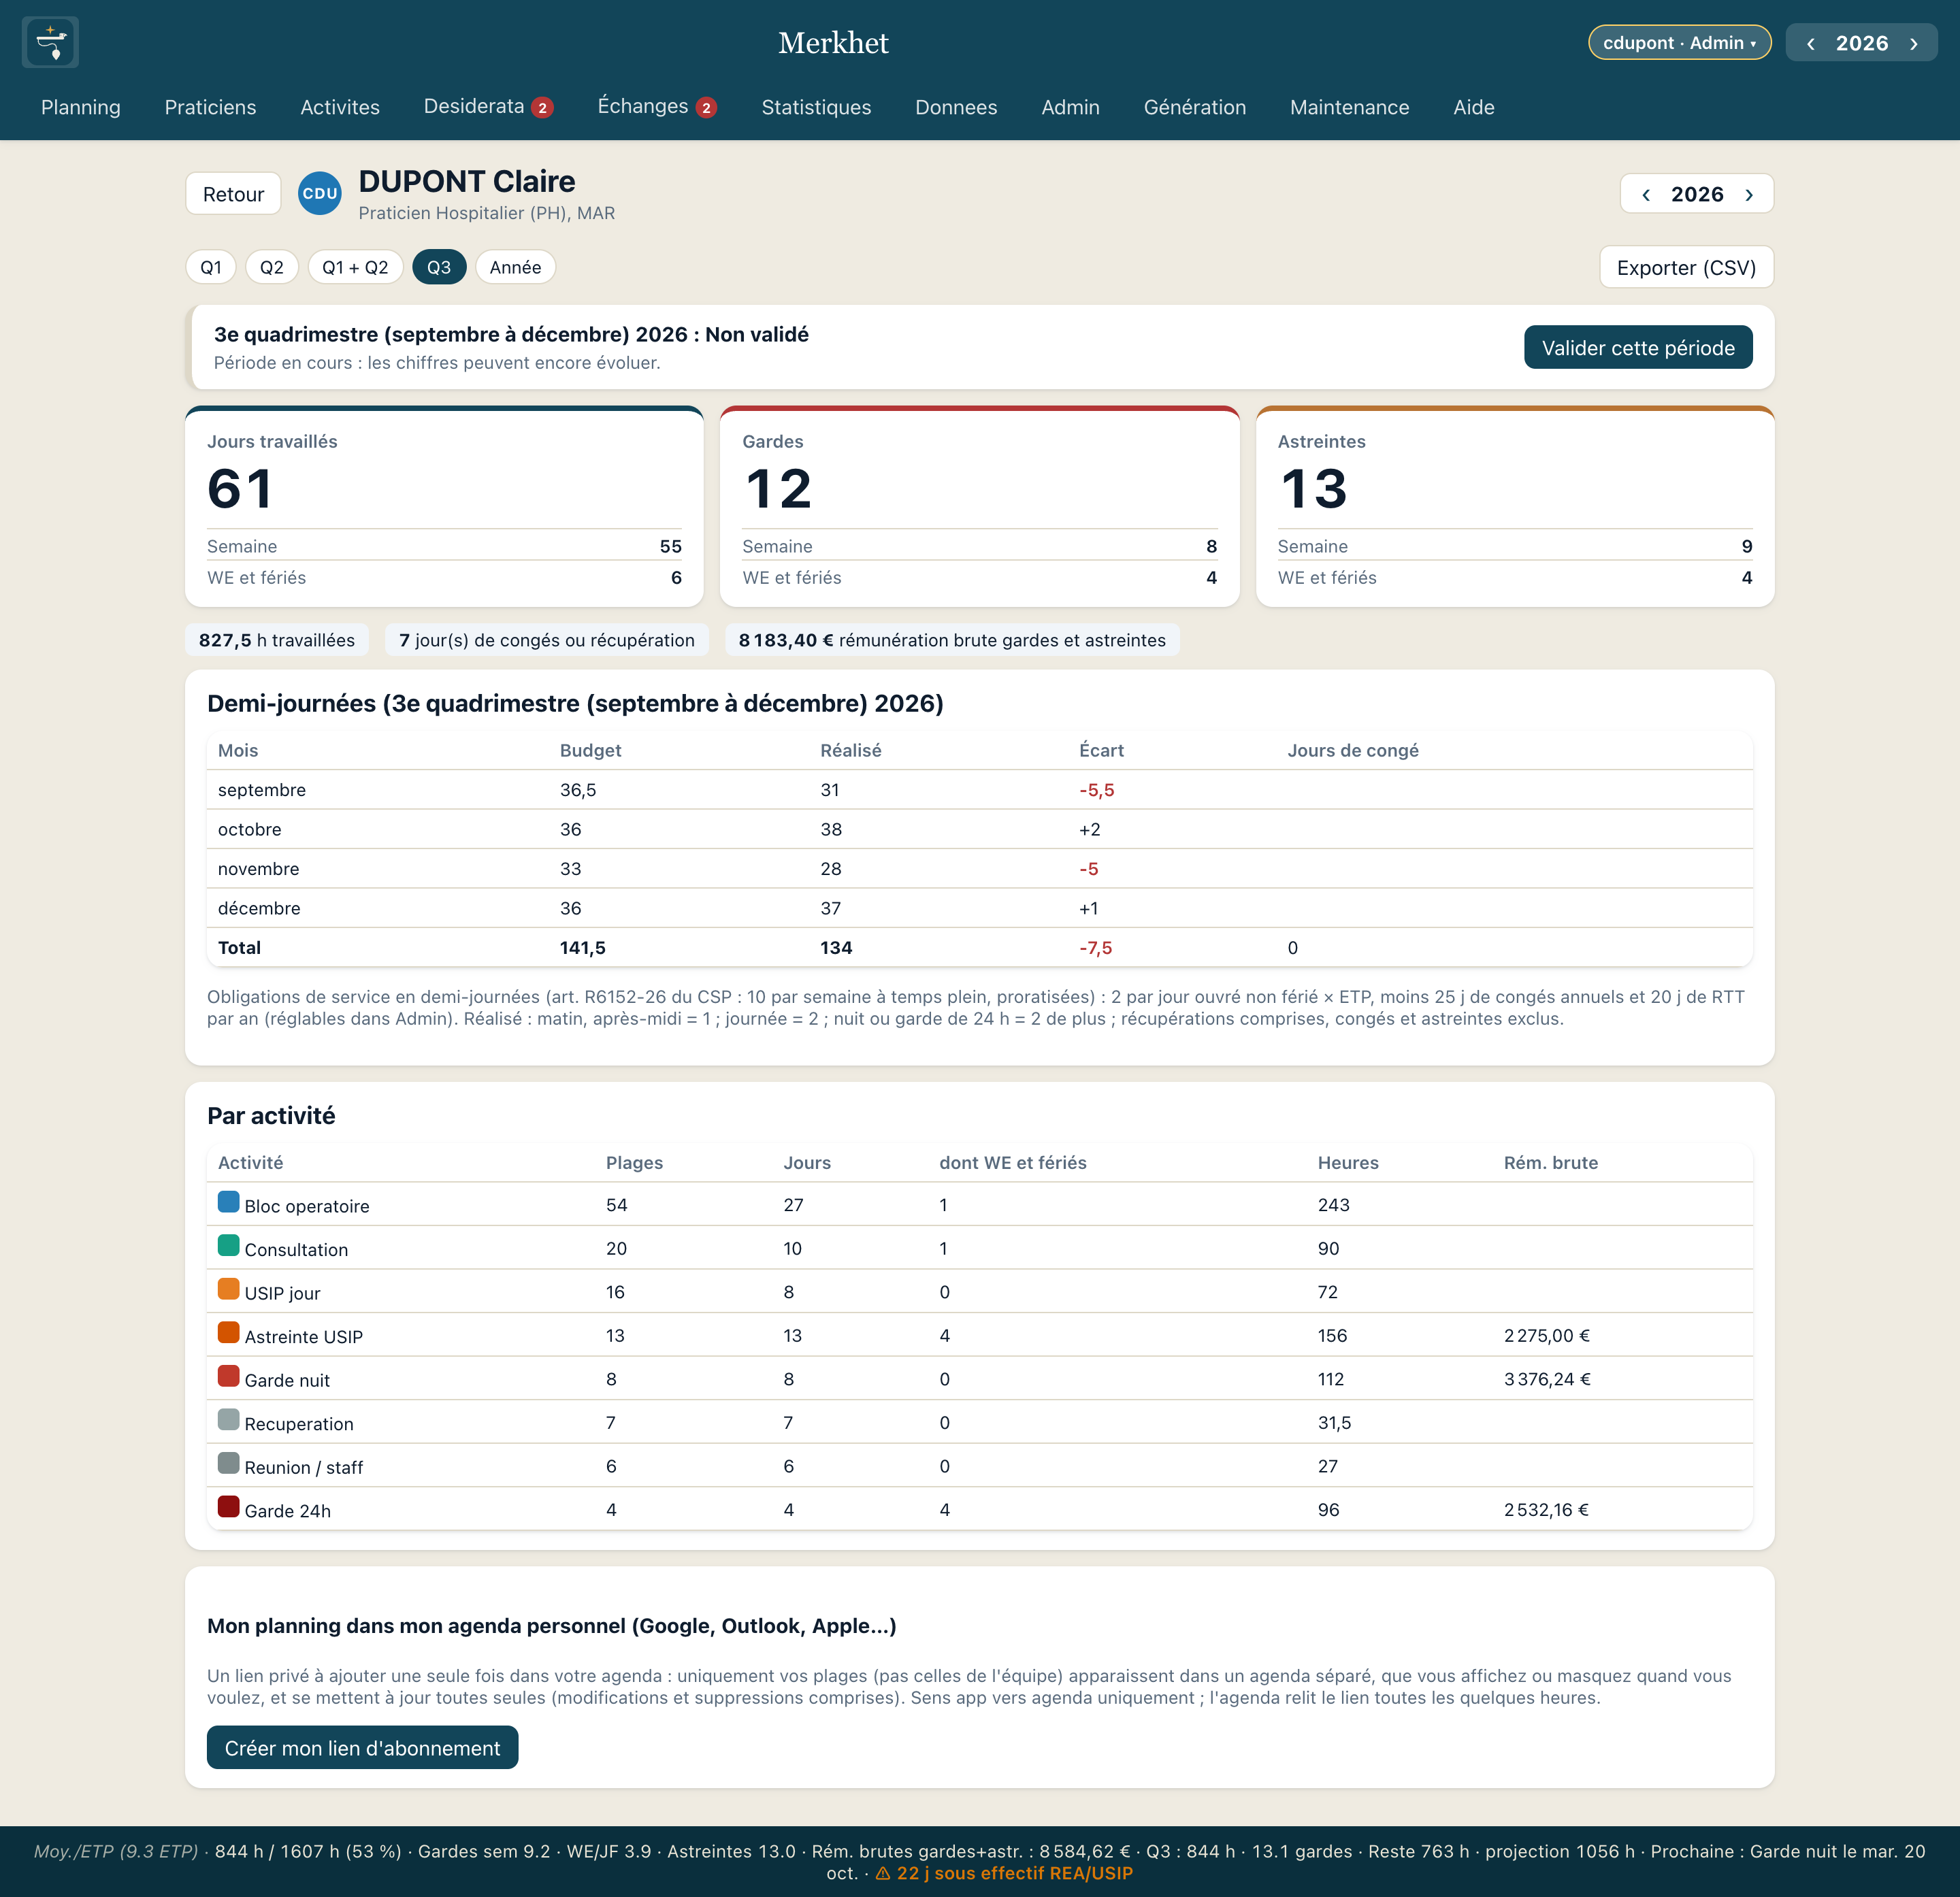Screen dimensions: 1960x1897
Task: Click Valider cette période button
Action: pyautogui.click(x=1638, y=347)
